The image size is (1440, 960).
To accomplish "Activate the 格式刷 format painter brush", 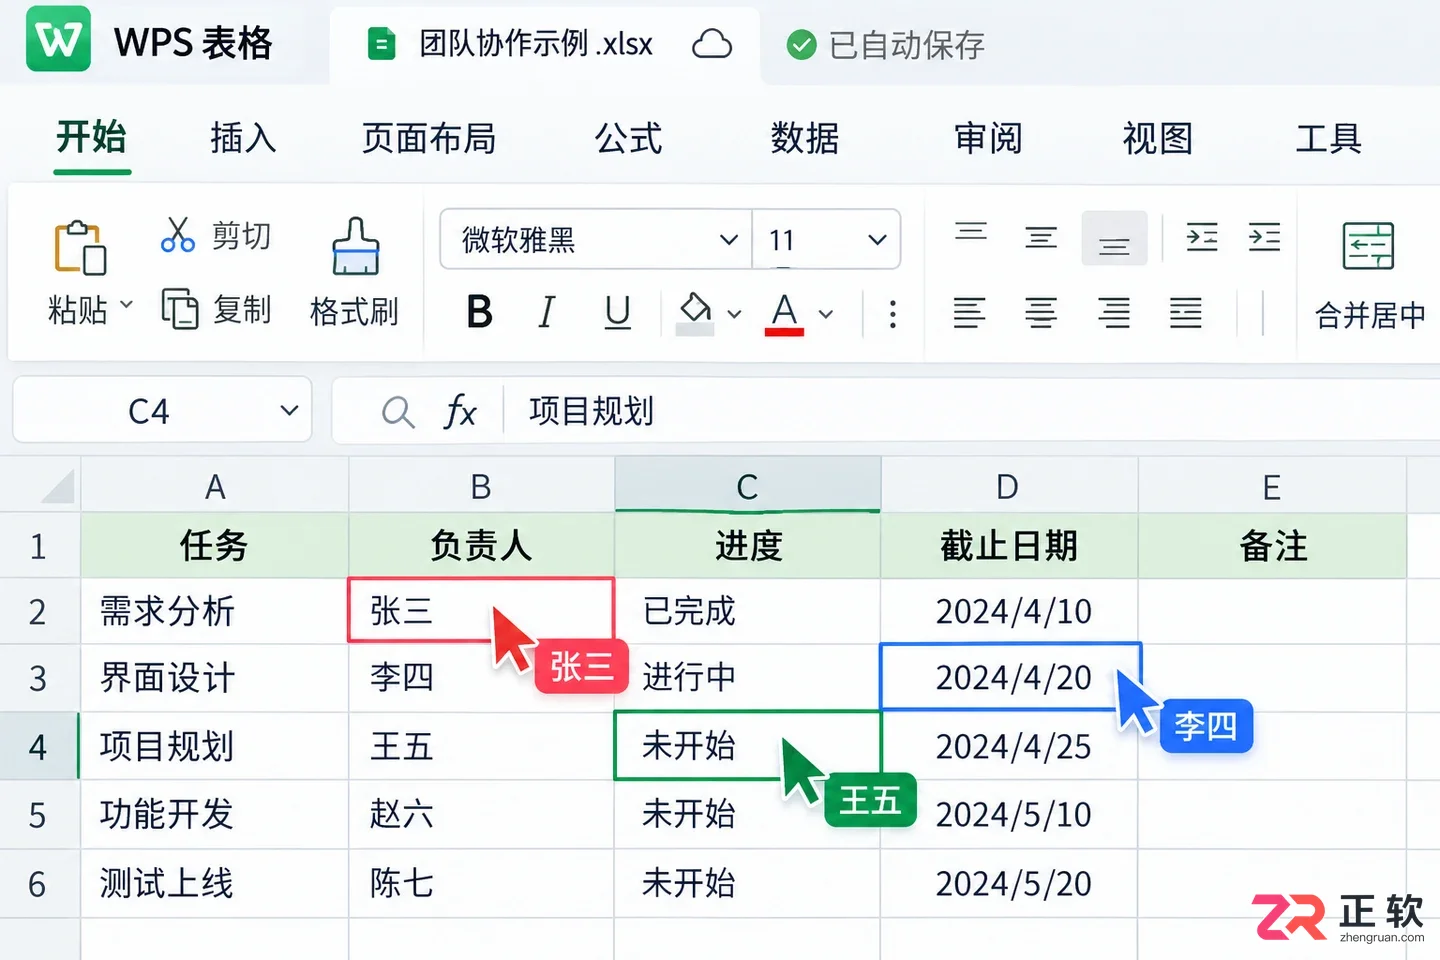I will pyautogui.click(x=354, y=272).
